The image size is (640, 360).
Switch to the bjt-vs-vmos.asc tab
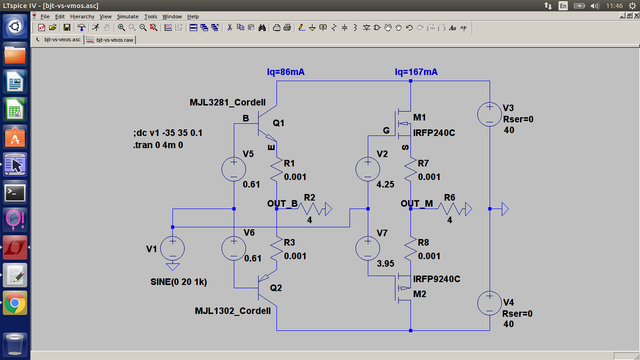tap(58, 40)
